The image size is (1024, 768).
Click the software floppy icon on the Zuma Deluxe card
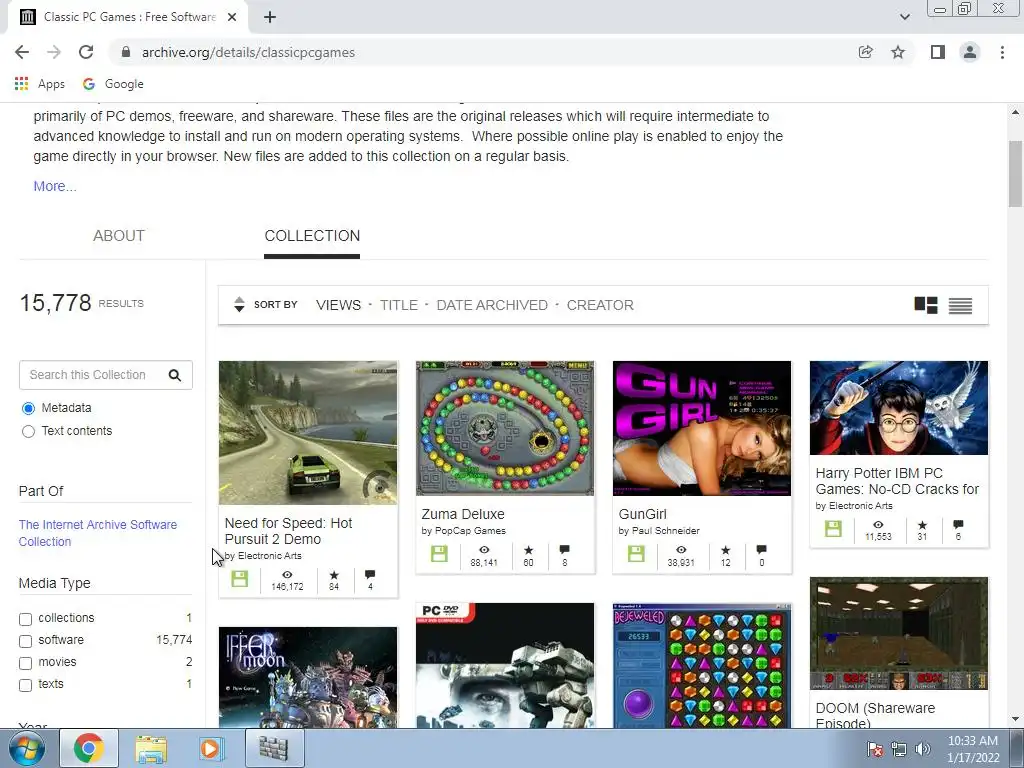tap(439, 554)
